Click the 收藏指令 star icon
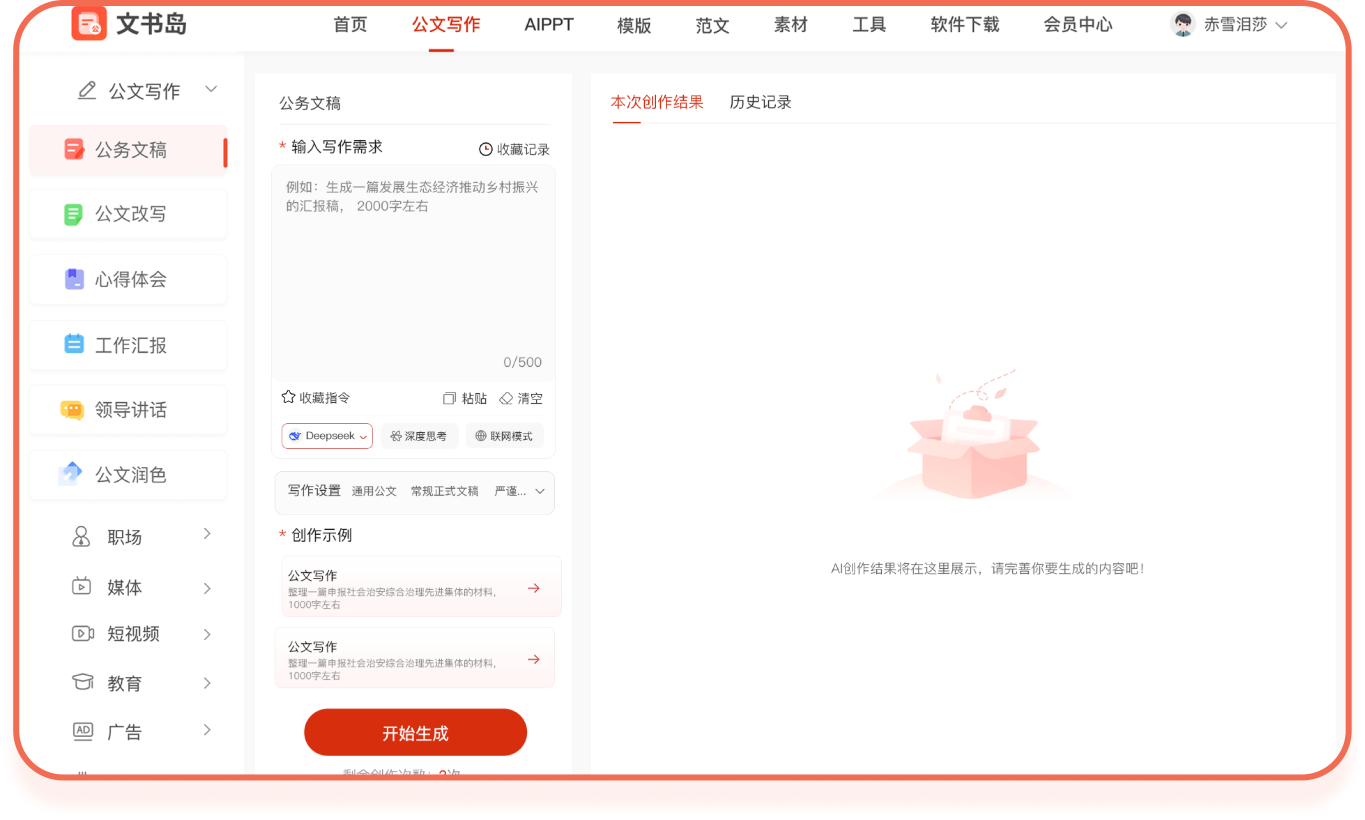This screenshot has height=820, width=1365. 289,397
